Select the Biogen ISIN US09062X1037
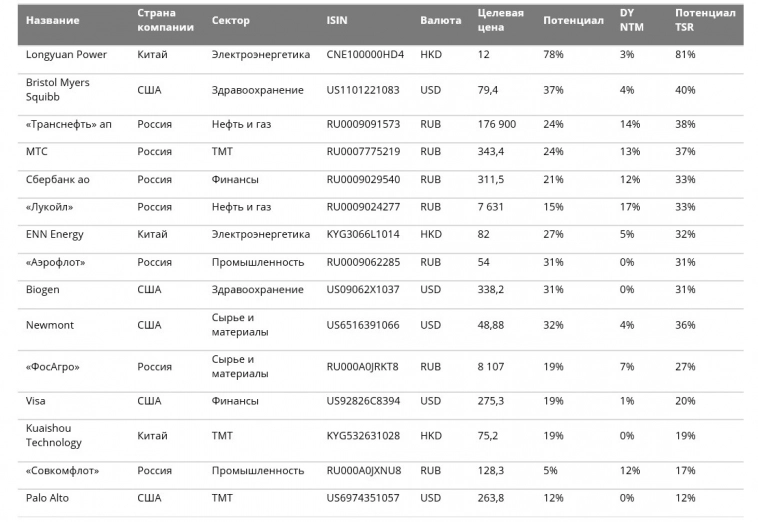The image size is (758, 522). pos(362,290)
